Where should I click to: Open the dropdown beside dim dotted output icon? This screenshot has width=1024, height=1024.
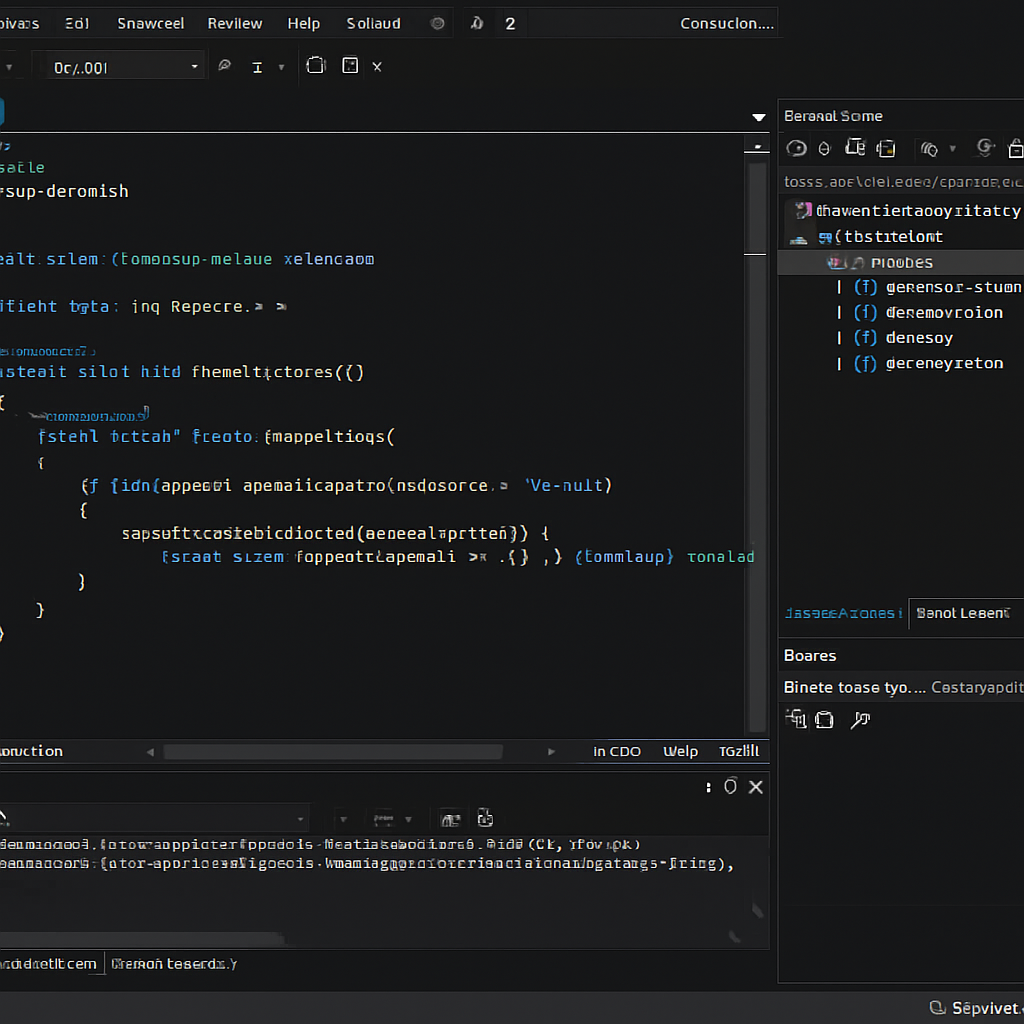(409, 819)
